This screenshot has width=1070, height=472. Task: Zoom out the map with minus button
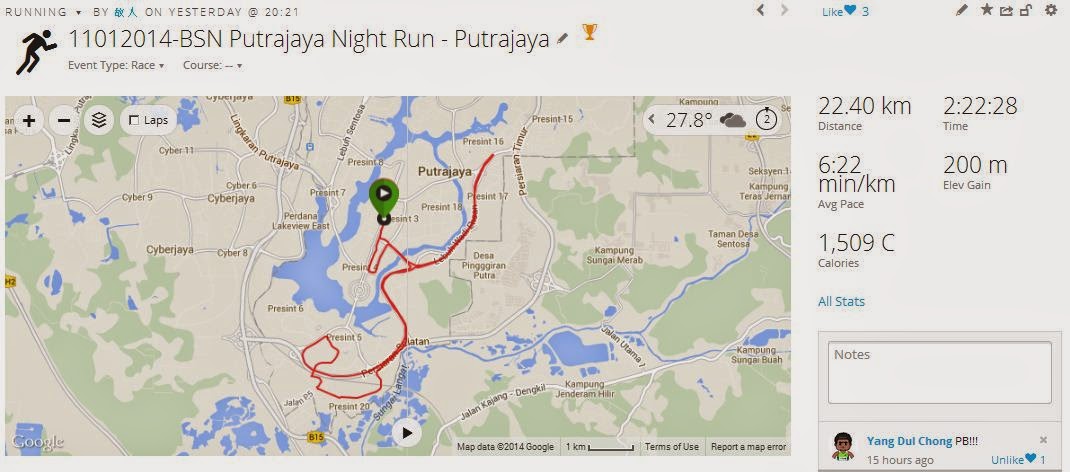click(x=64, y=121)
